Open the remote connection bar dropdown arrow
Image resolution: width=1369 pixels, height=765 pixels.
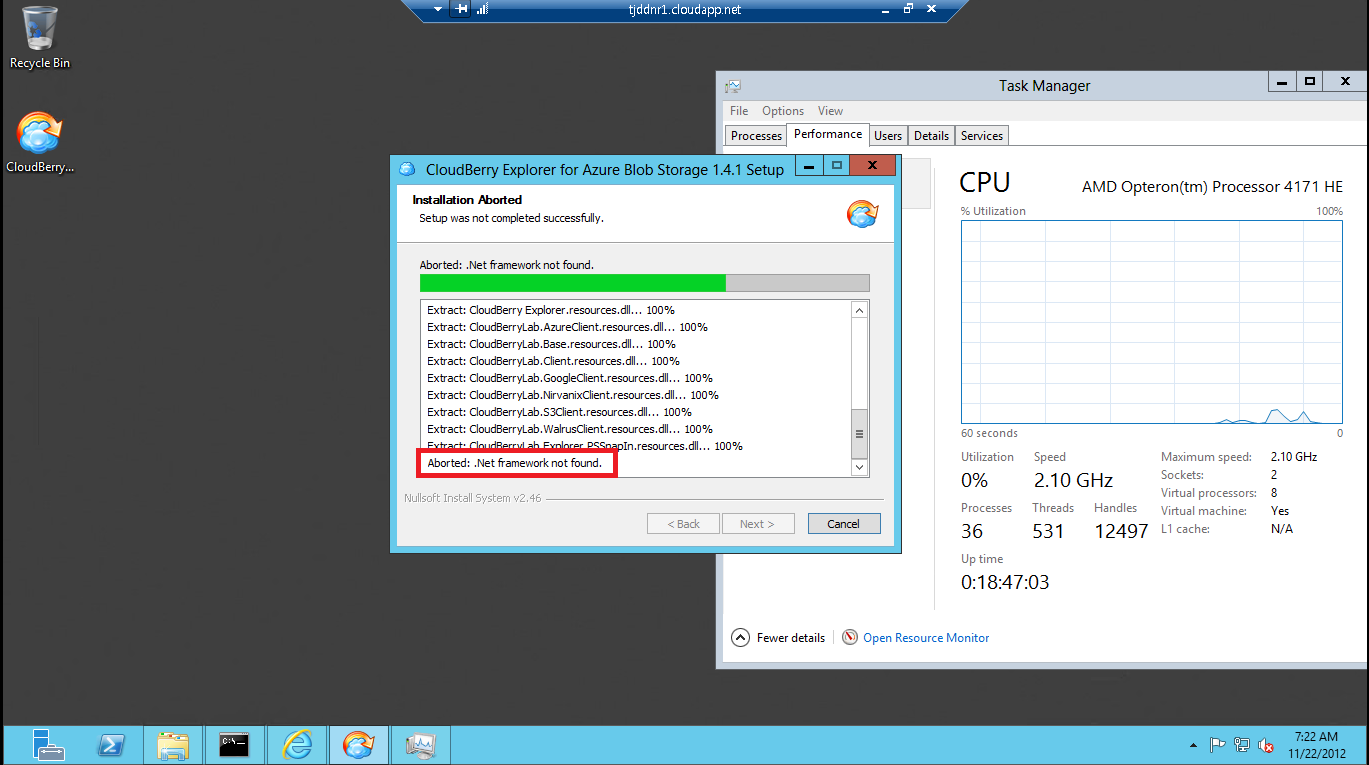[x=438, y=9]
